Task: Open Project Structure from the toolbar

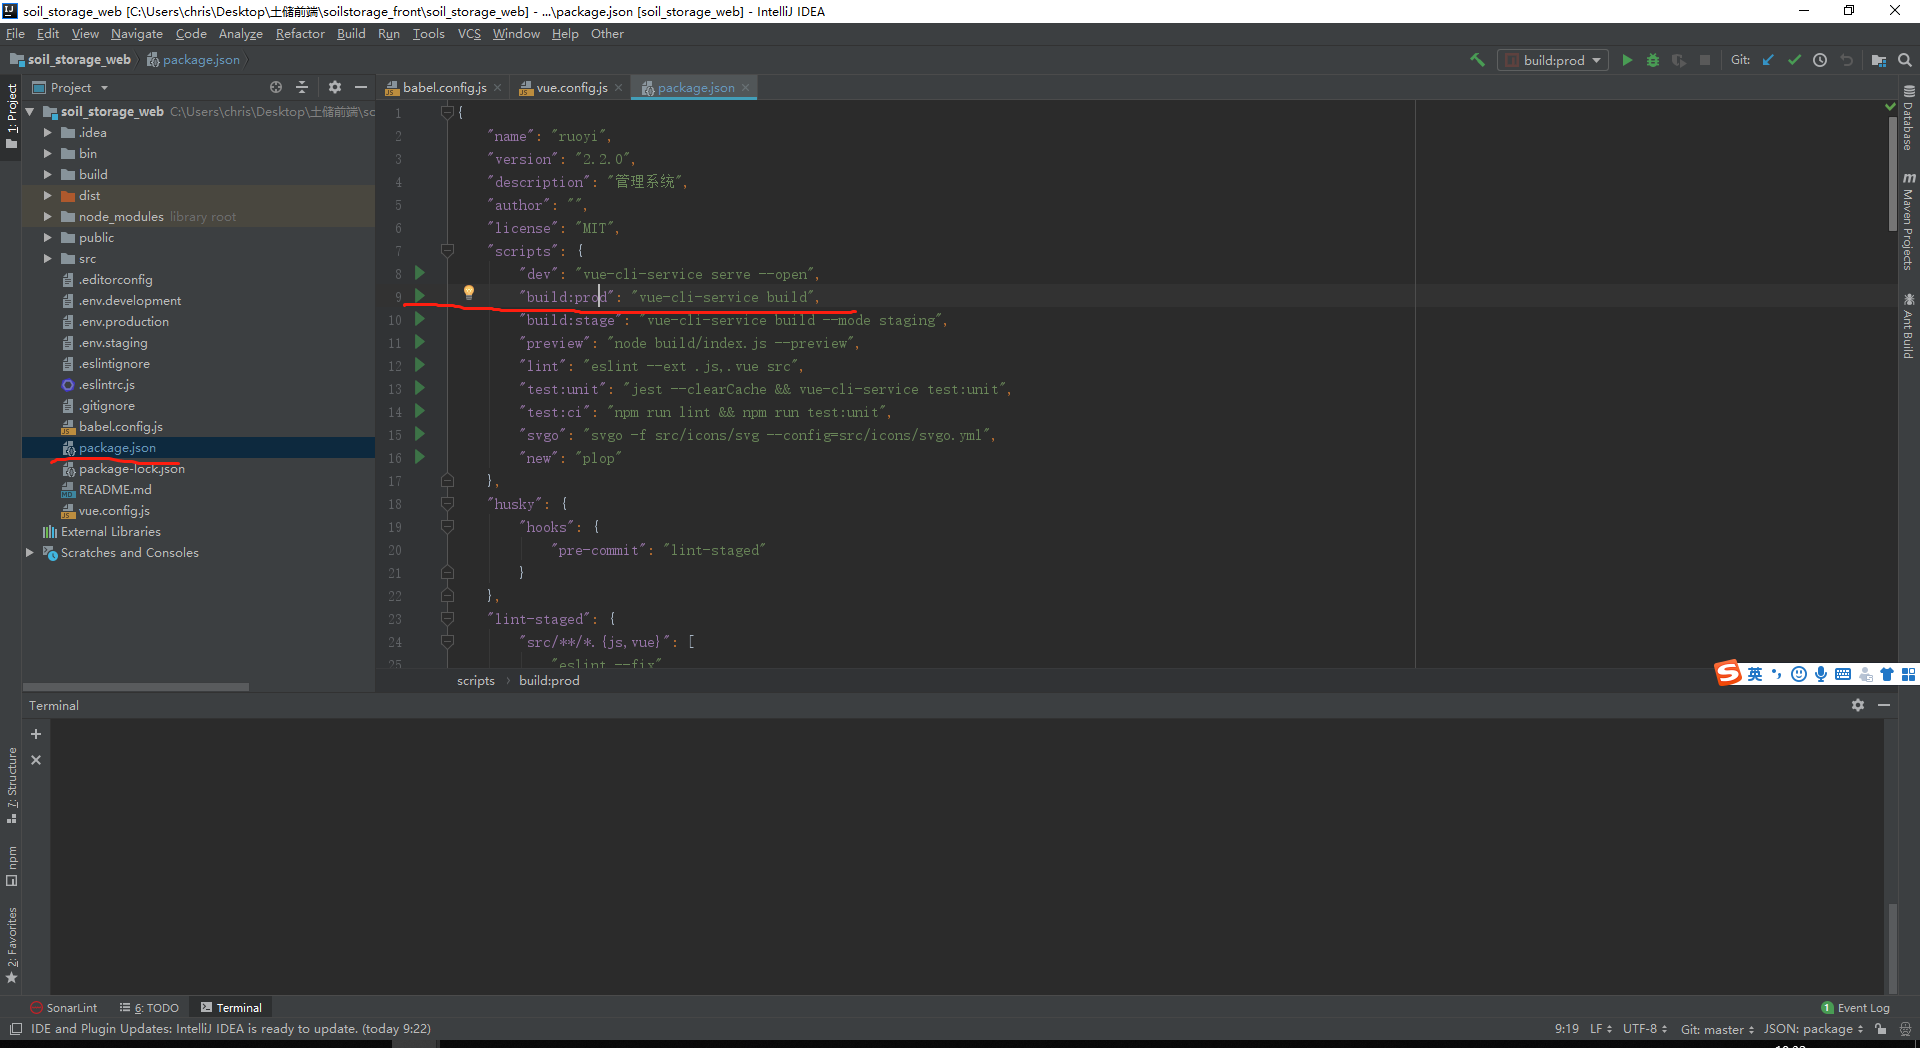Action: [x=1879, y=60]
